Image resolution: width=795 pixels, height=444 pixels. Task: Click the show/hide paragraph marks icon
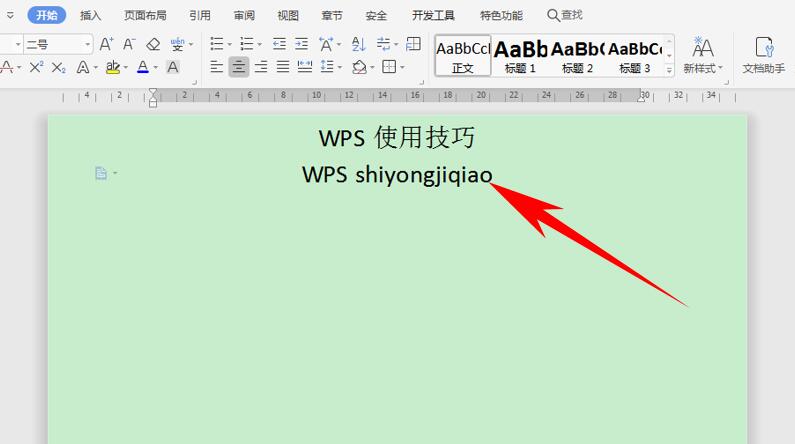[x=384, y=44]
